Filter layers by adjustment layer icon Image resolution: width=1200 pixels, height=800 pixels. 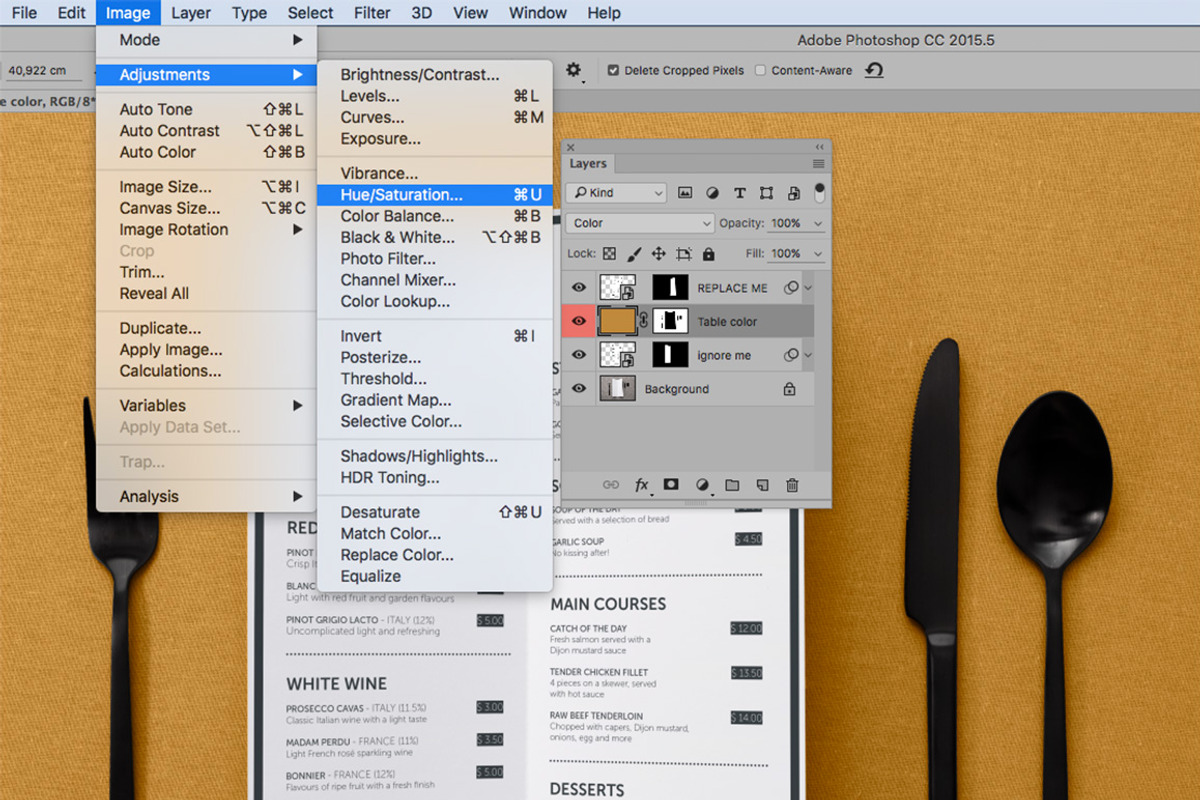(x=712, y=193)
